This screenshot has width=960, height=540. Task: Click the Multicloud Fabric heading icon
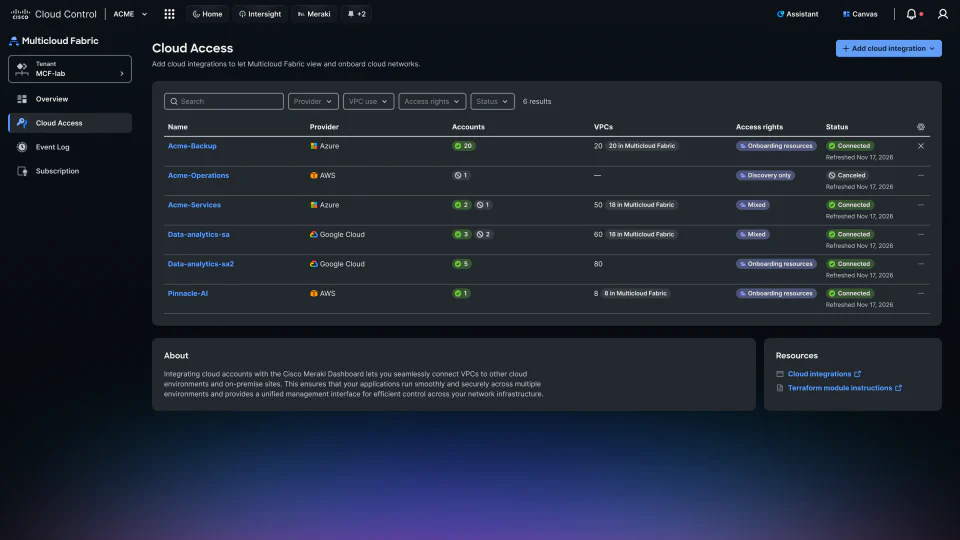[13, 41]
